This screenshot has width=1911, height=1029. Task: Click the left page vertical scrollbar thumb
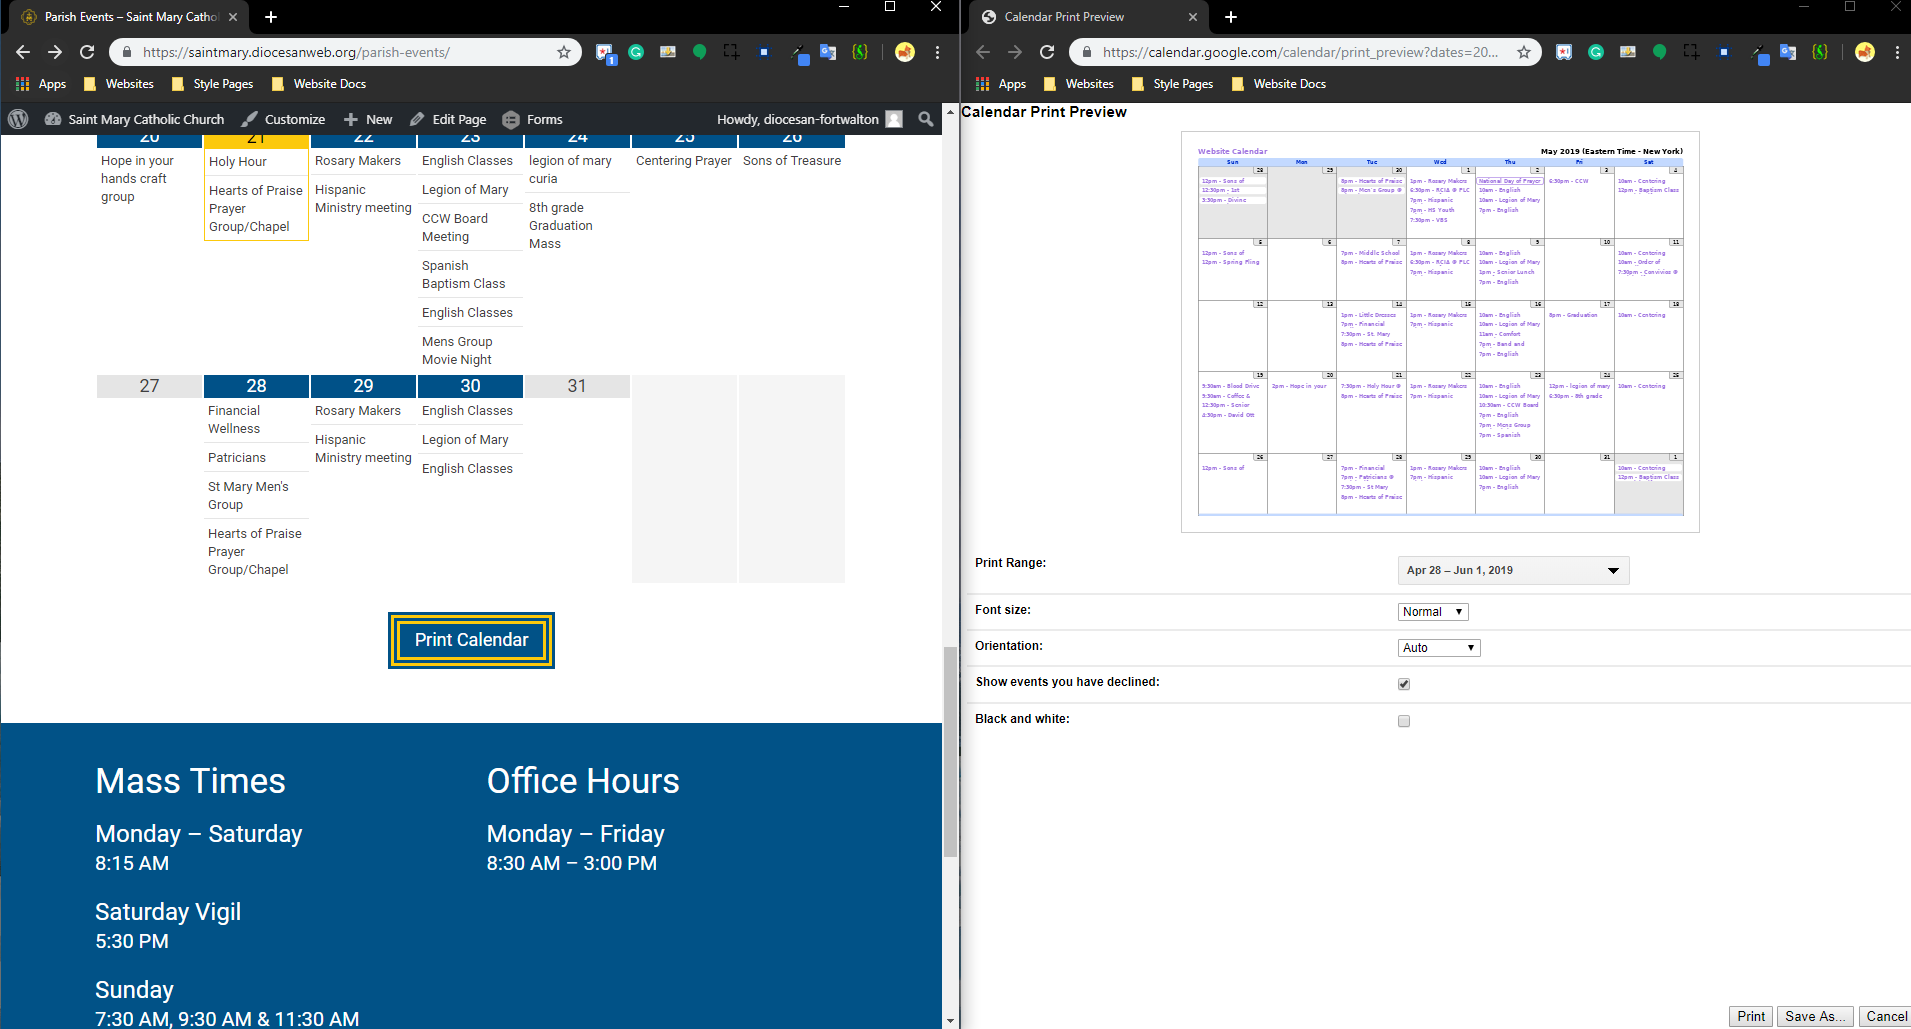pyautogui.click(x=950, y=750)
